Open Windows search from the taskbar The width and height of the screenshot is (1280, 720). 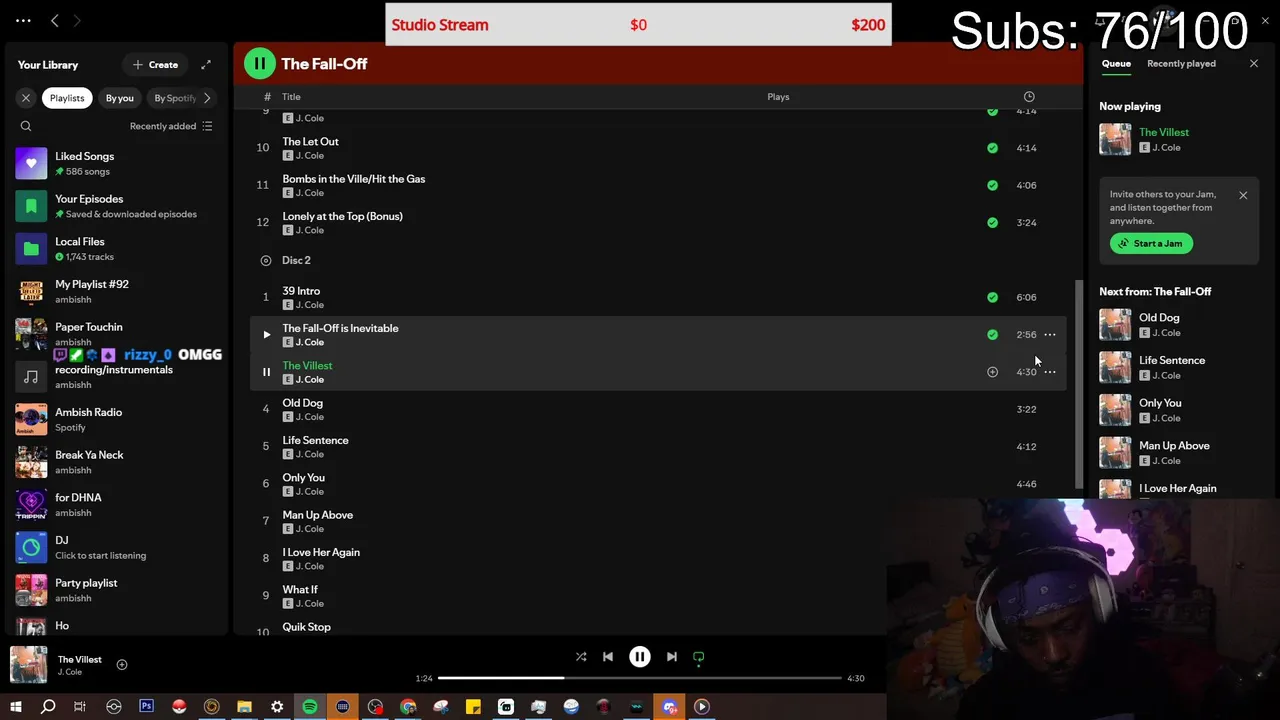(48, 707)
